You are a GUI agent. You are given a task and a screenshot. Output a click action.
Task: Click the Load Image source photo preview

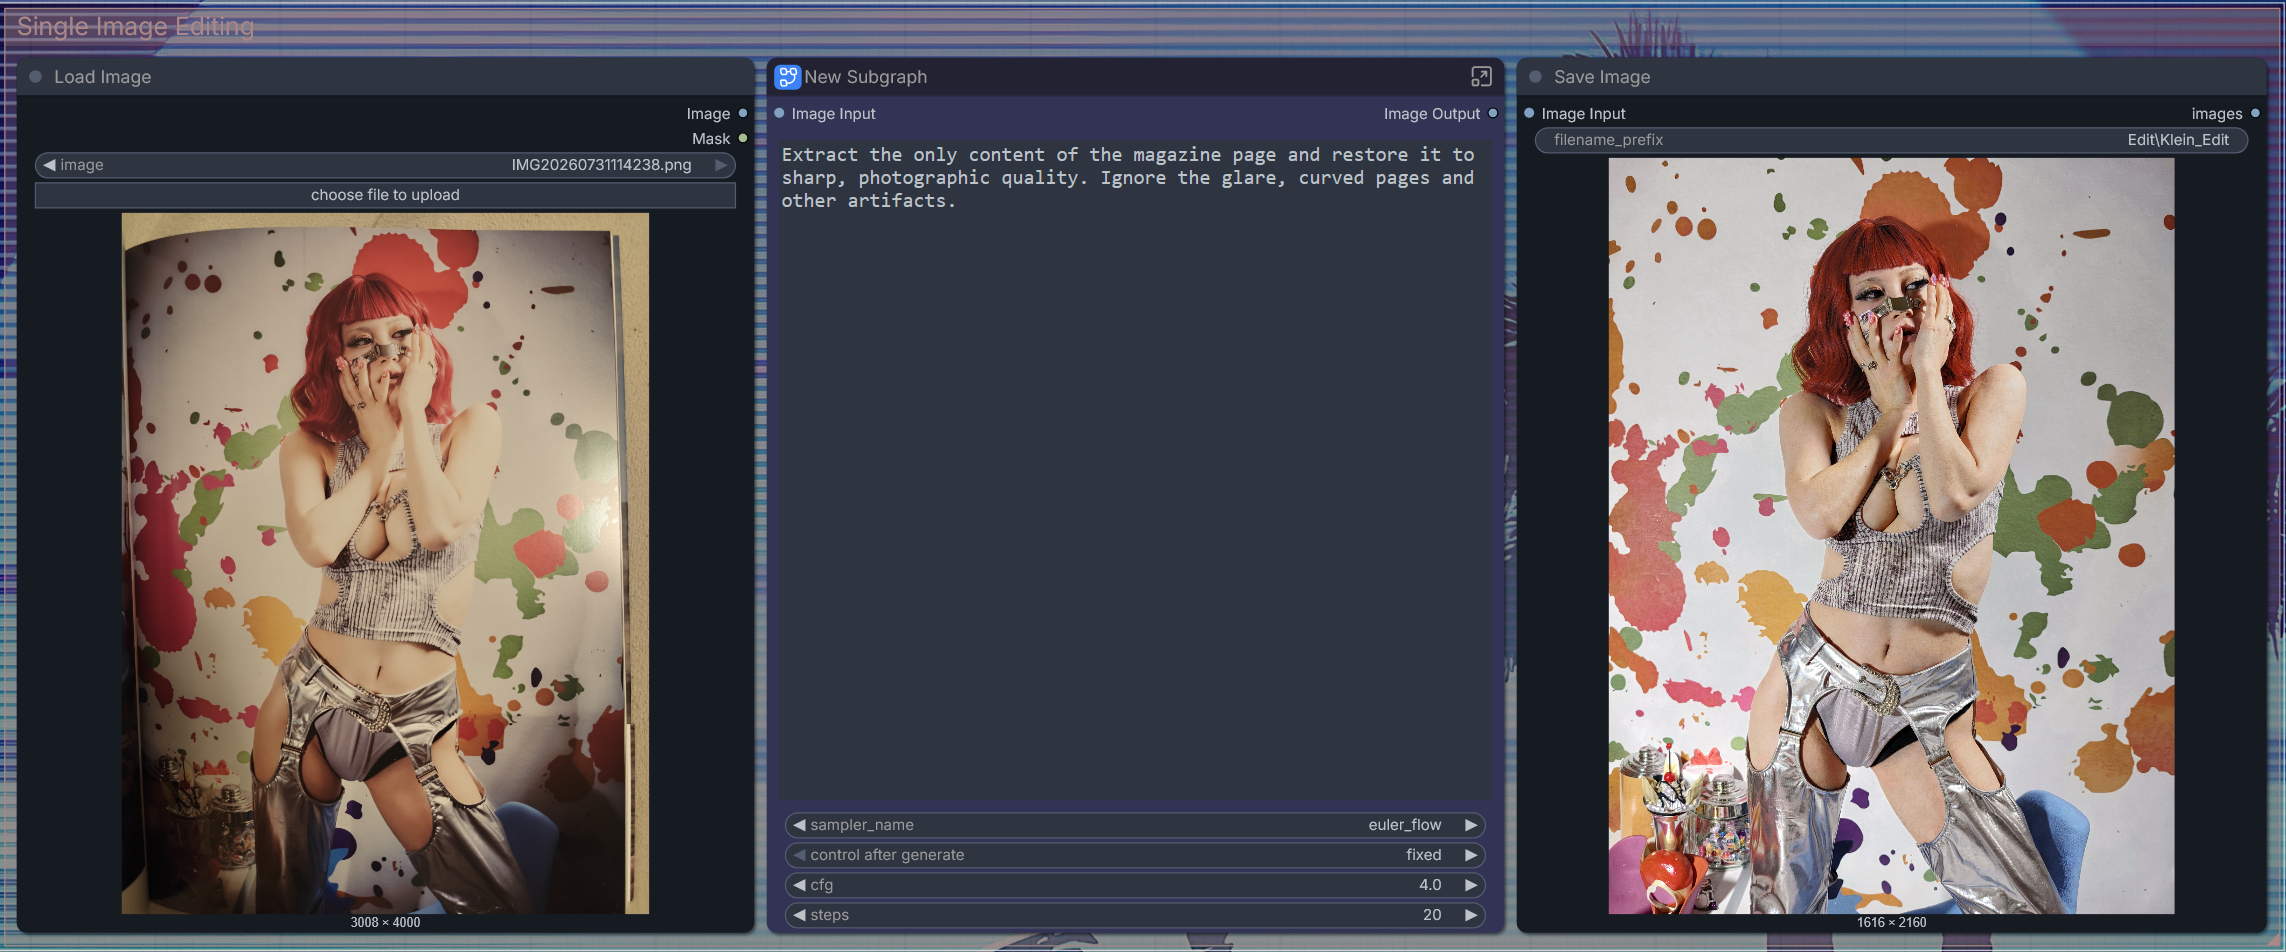(x=385, y=563)
